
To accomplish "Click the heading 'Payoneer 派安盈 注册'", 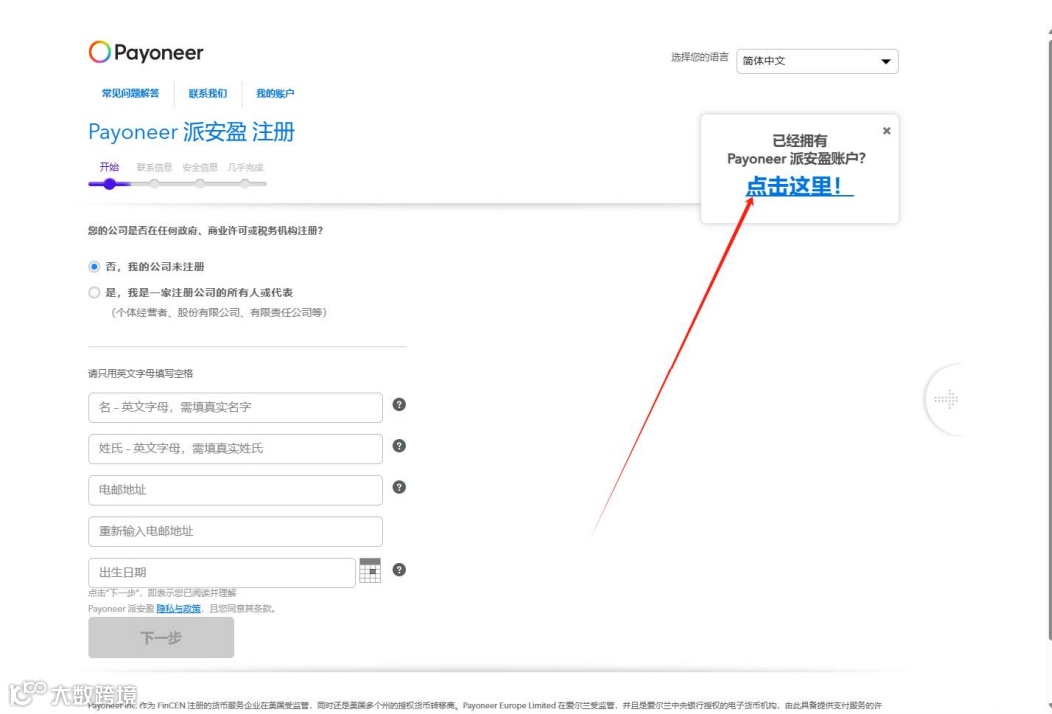I will click(x=191, y=132).
